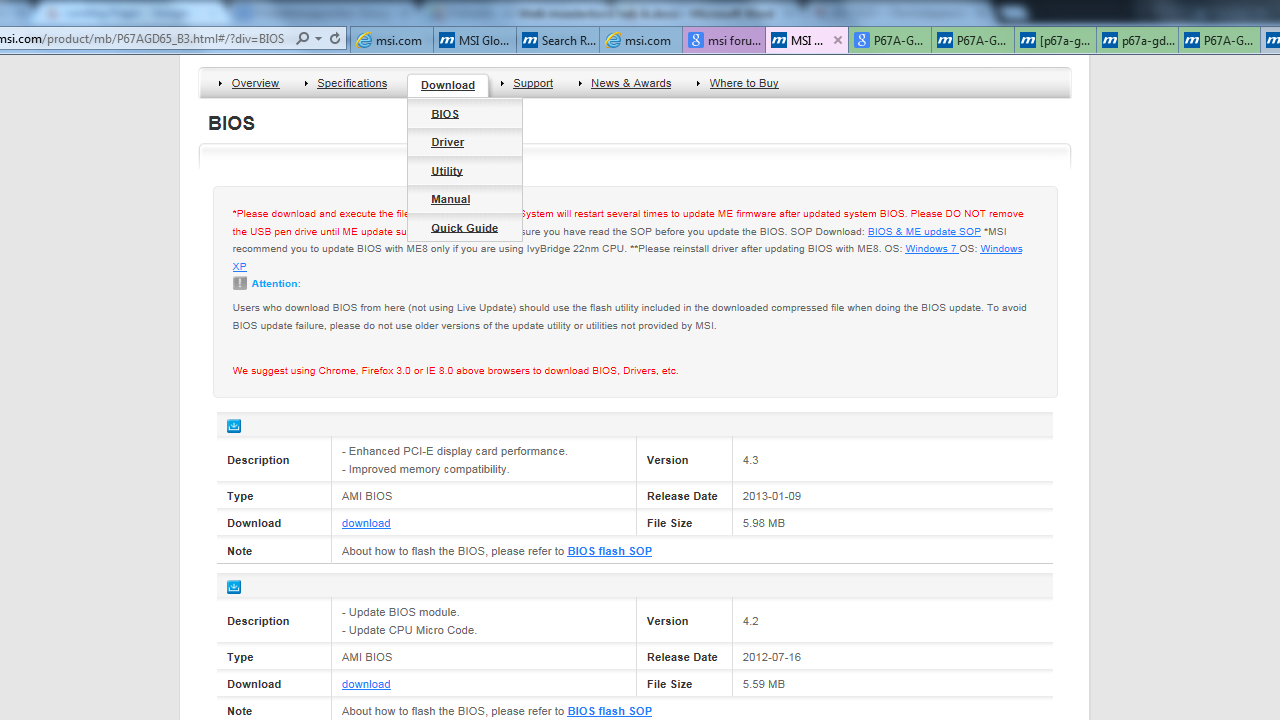Click the Windows 7 OS link
The width and height of the screenshot is (1280, 720).
point(931,249)
